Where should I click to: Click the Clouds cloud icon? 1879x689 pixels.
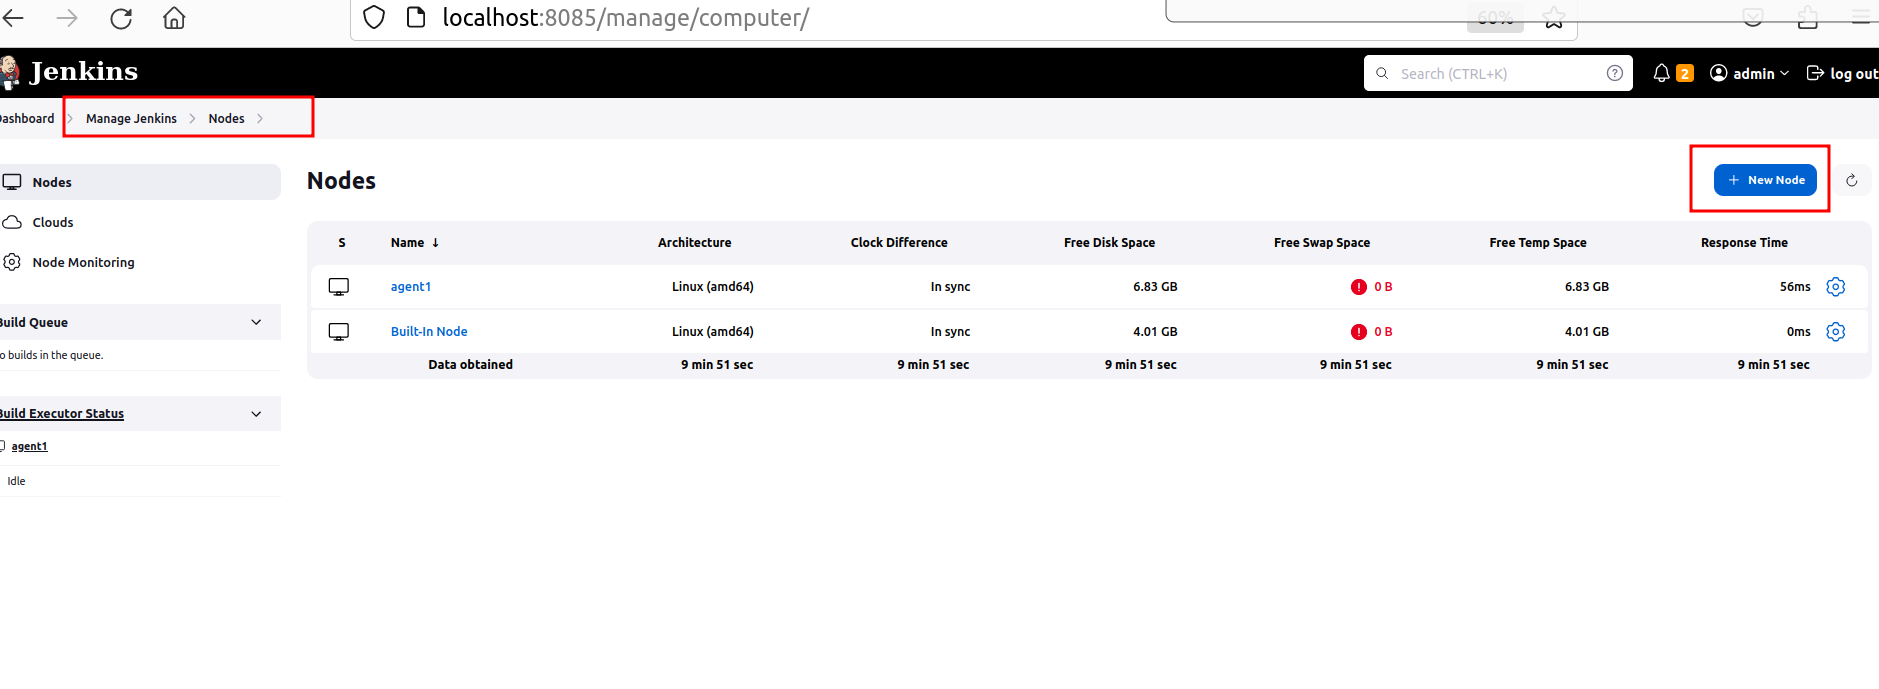tap(12, 222)
